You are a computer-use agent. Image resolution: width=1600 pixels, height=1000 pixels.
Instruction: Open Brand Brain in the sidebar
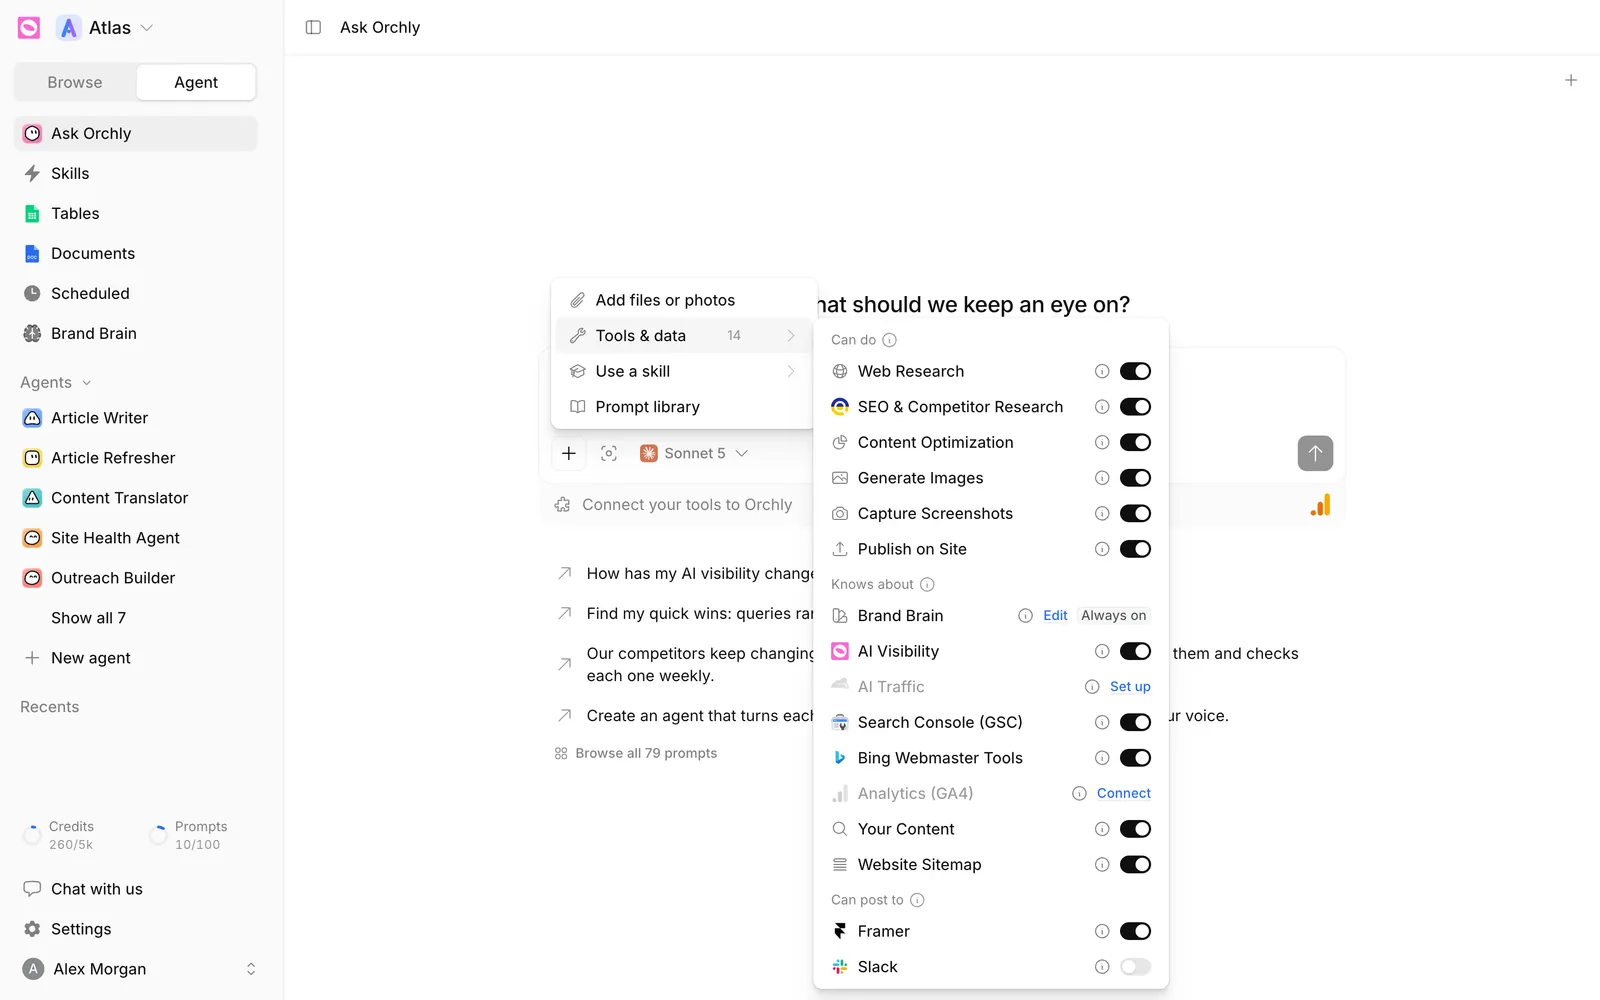[136, 333]
